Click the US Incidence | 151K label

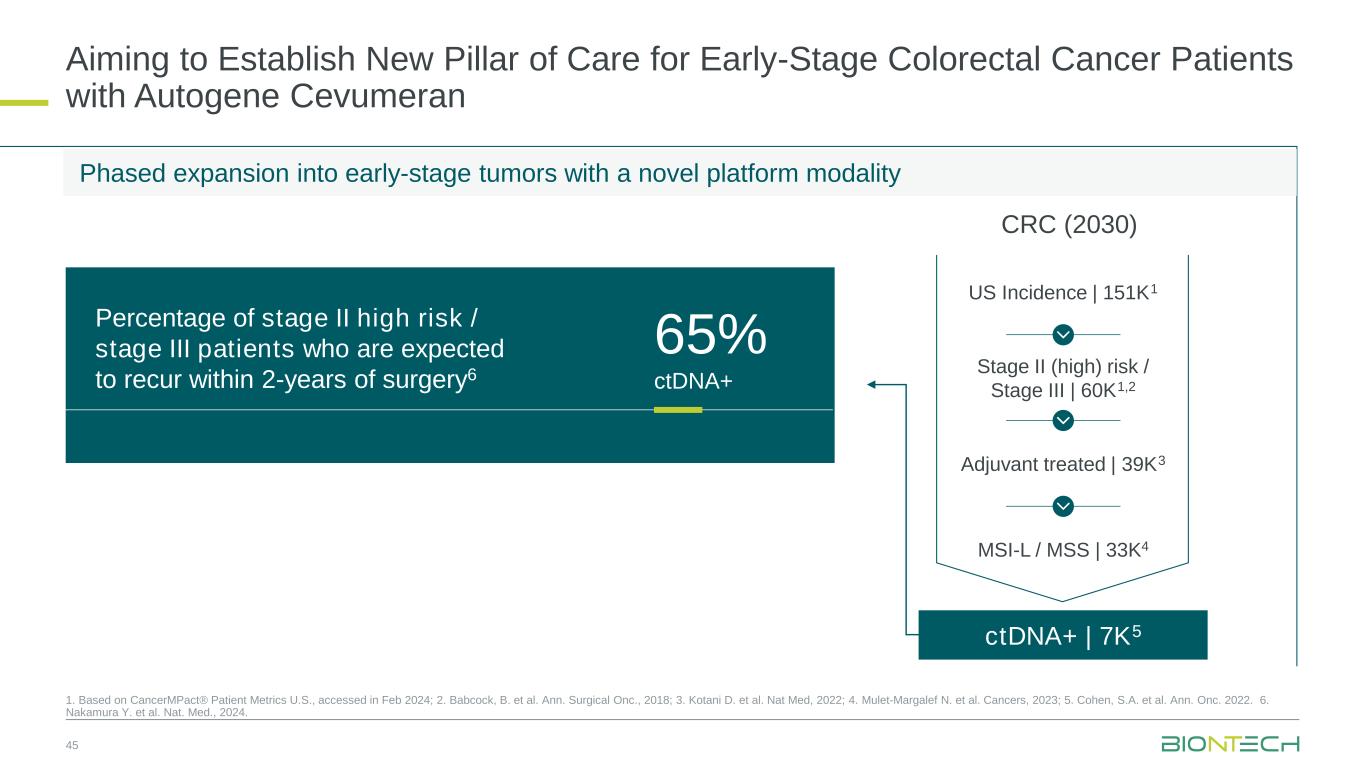click(1062, 293)
